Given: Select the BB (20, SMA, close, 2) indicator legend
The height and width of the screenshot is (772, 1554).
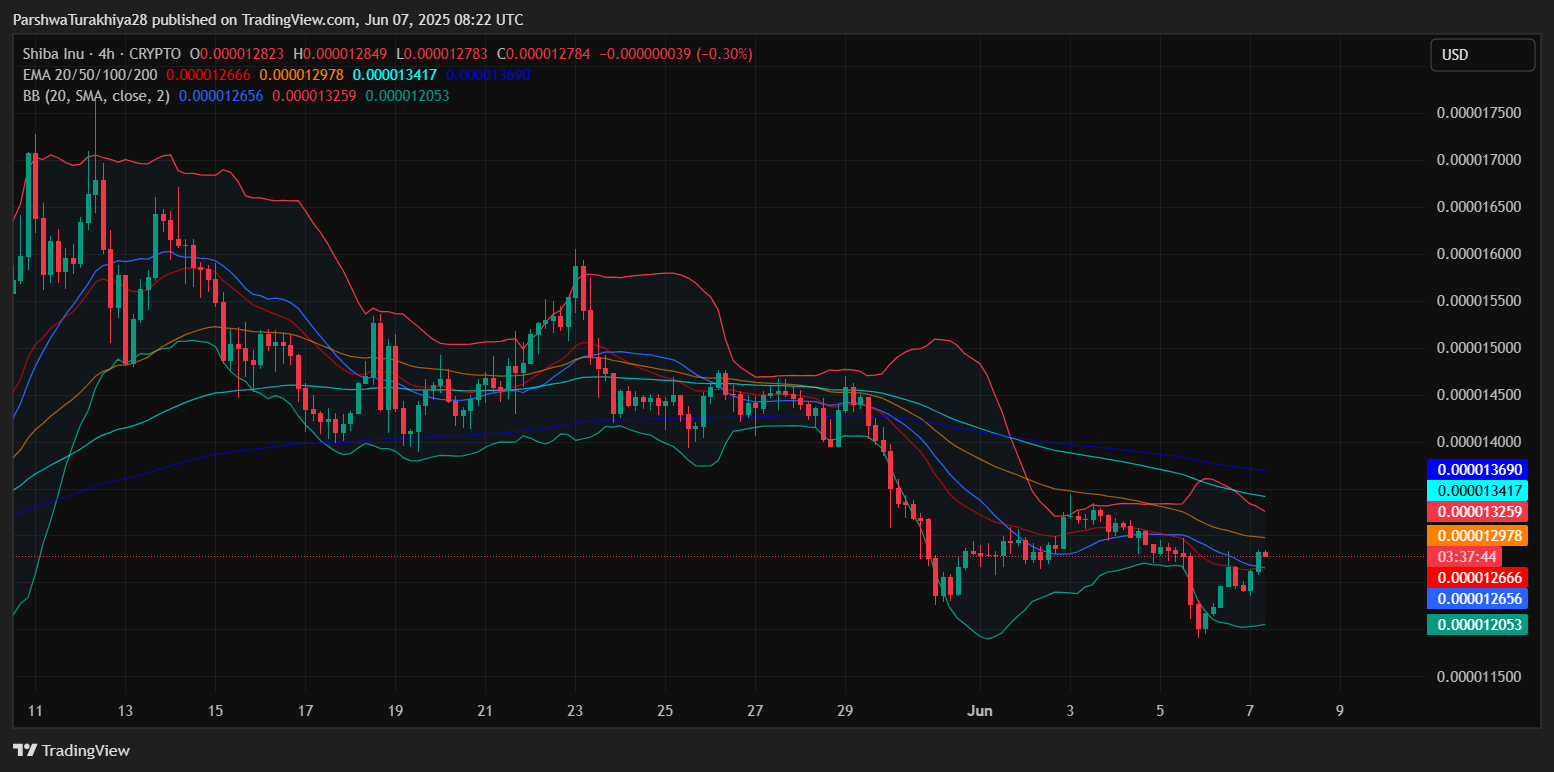Looking at the screenshot, I should 96,96.
